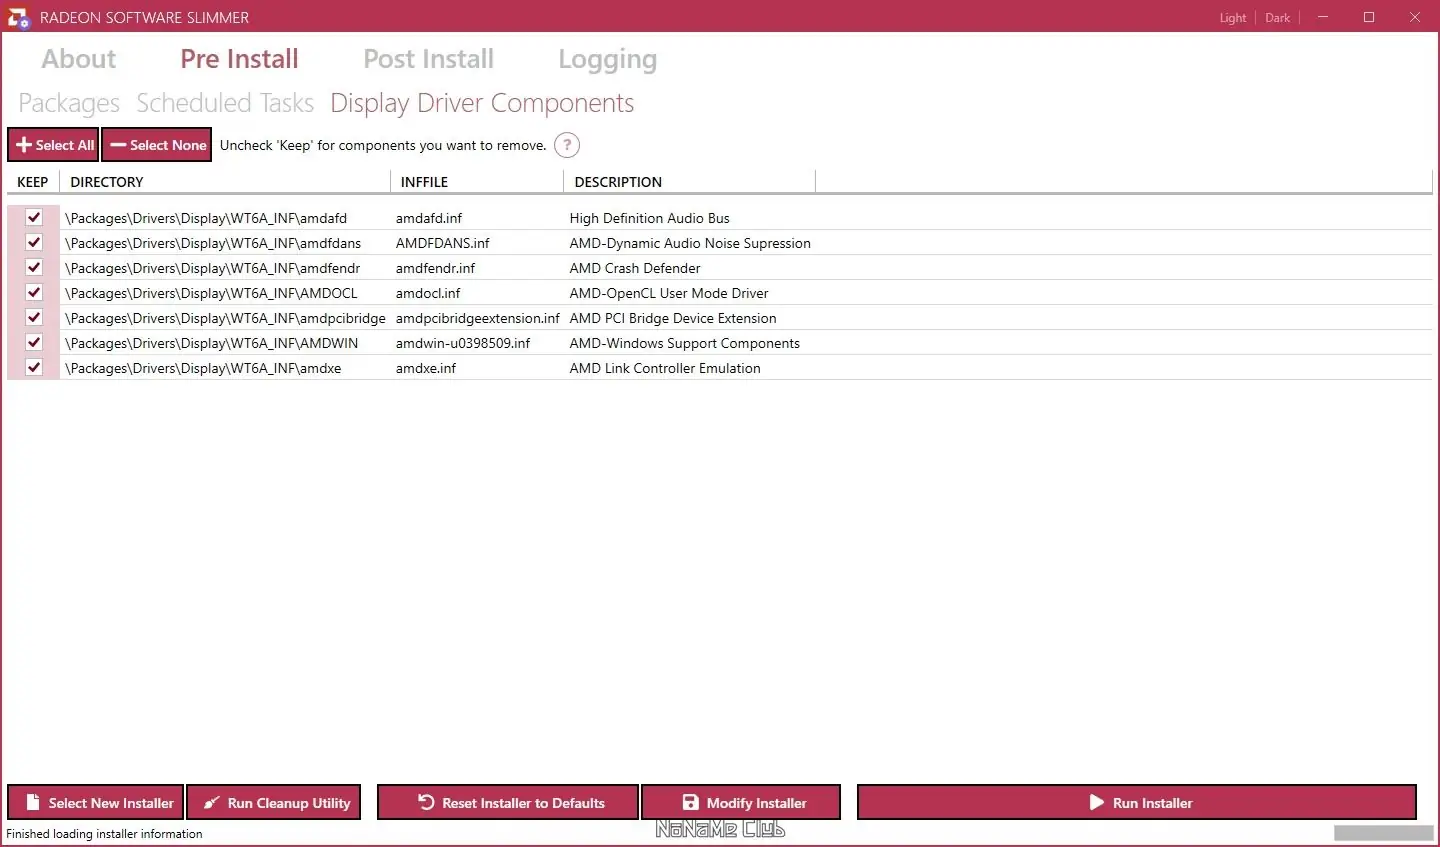The height and width of the screenshot is (847, 1440).
Task: Run the Cleanup Utility
Action: (x=274, y=803)
